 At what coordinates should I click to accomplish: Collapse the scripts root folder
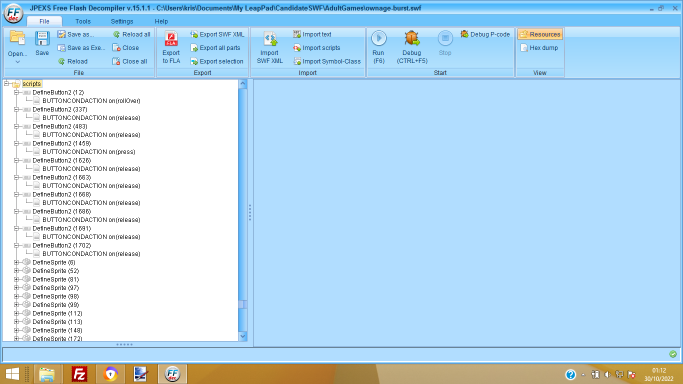click(7, 84)
